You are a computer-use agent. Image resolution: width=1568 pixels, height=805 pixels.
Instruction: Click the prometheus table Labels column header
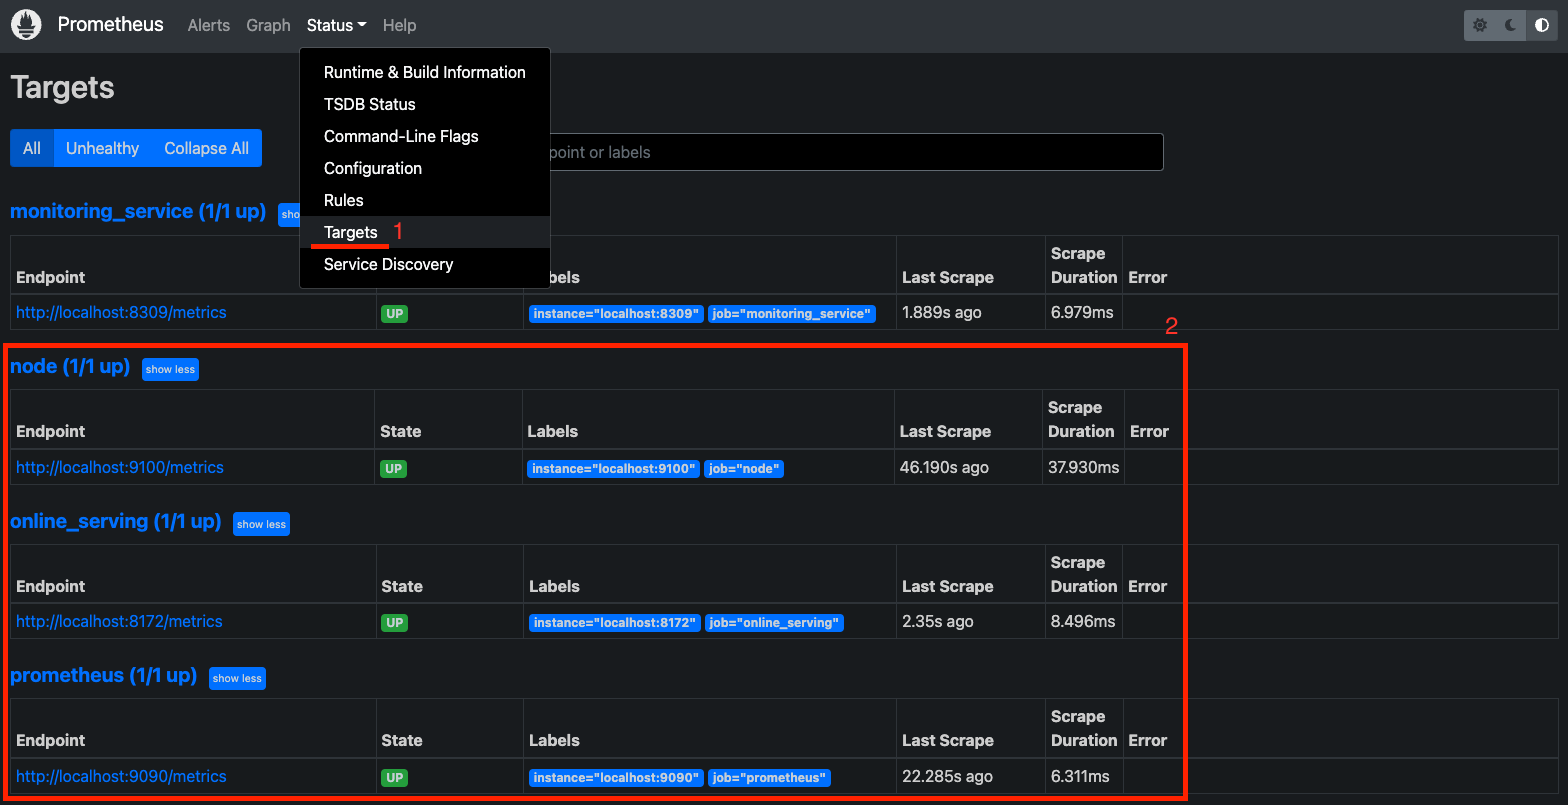[x=554, y=740]
